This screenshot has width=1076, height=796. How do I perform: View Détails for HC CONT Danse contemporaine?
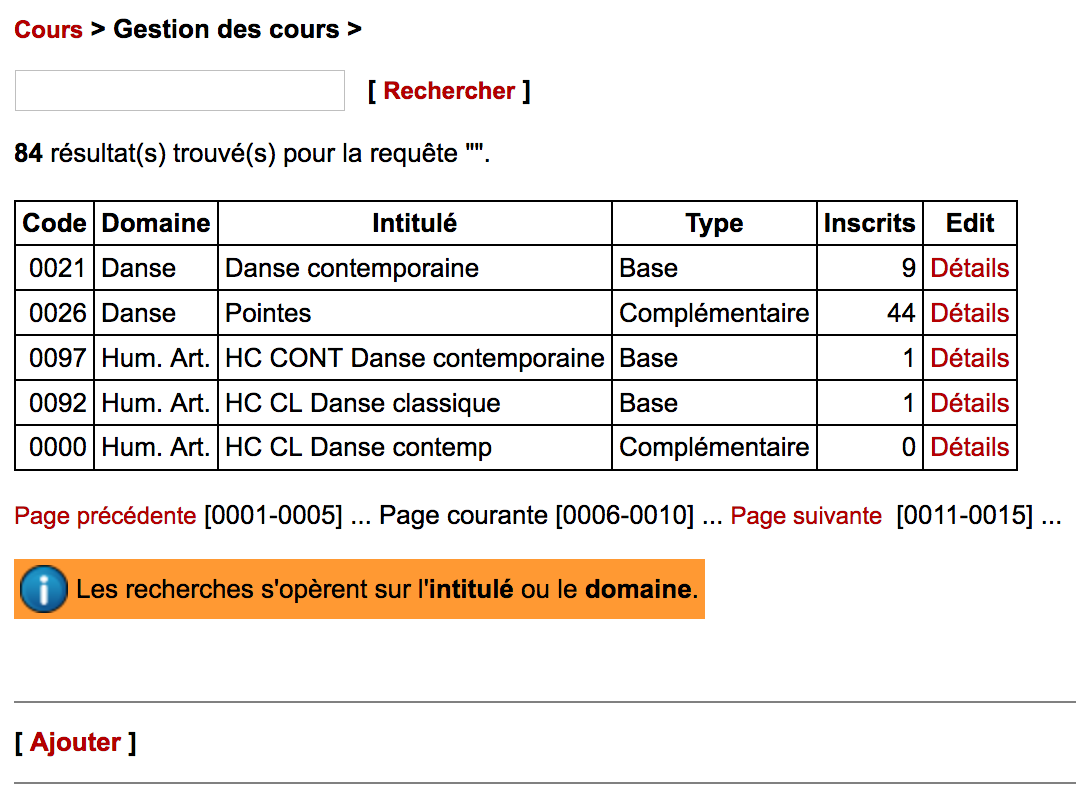click(969, 358)
